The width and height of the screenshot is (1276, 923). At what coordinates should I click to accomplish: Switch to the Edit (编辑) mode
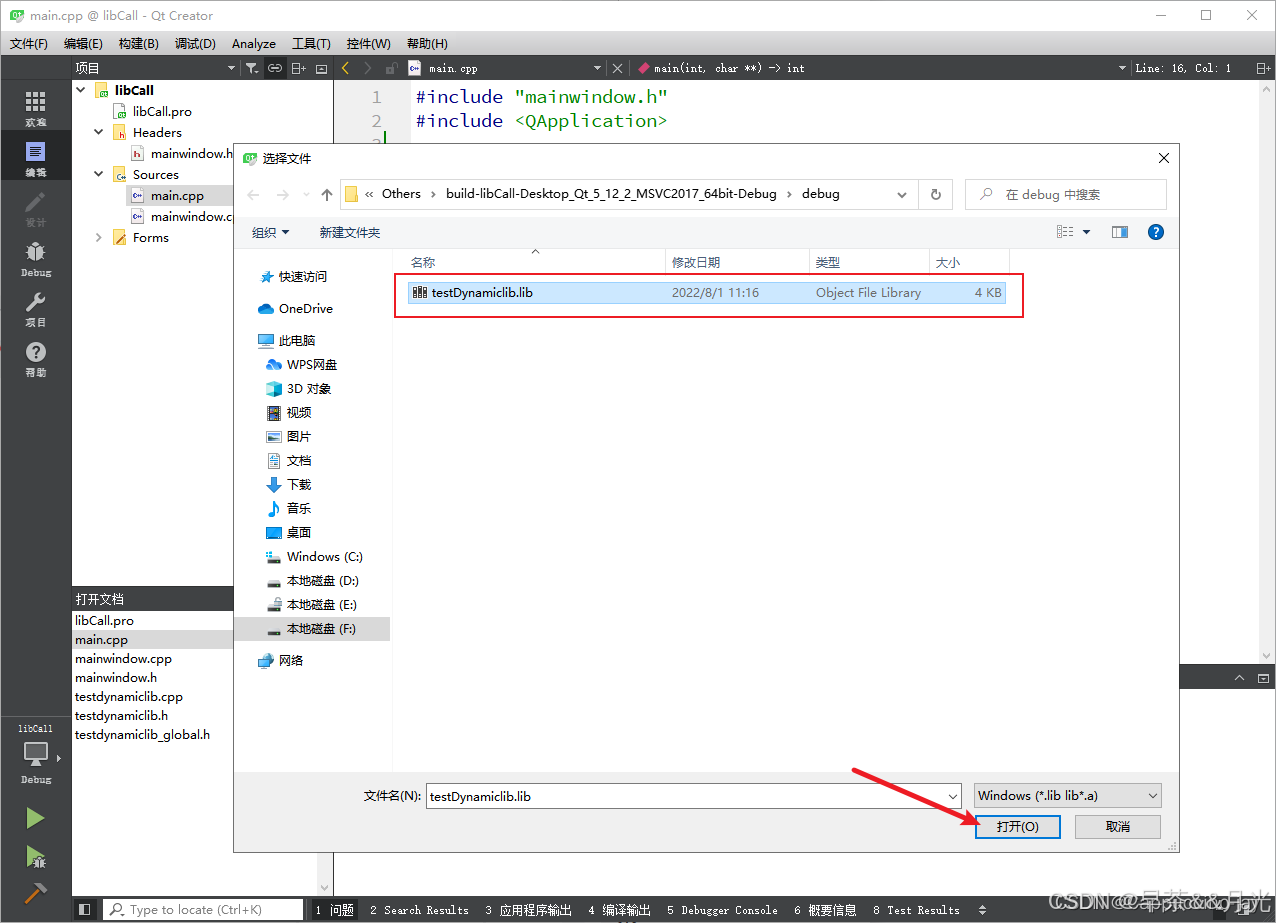tap(35, 158)
